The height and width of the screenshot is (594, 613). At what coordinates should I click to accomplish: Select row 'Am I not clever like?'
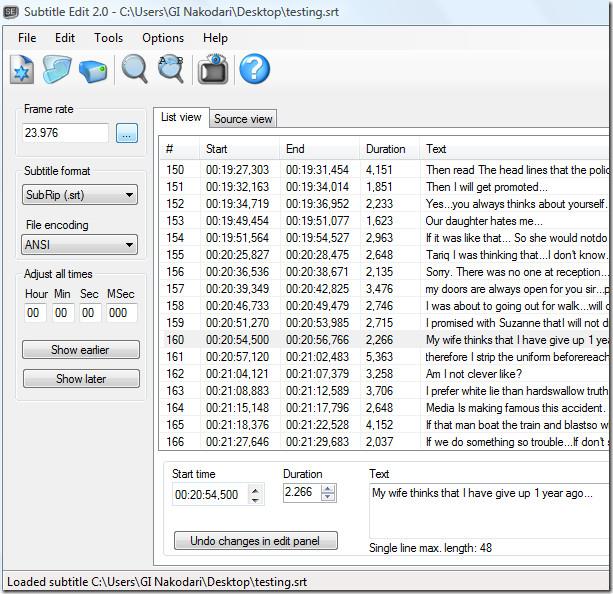click(x=384, y=374)
